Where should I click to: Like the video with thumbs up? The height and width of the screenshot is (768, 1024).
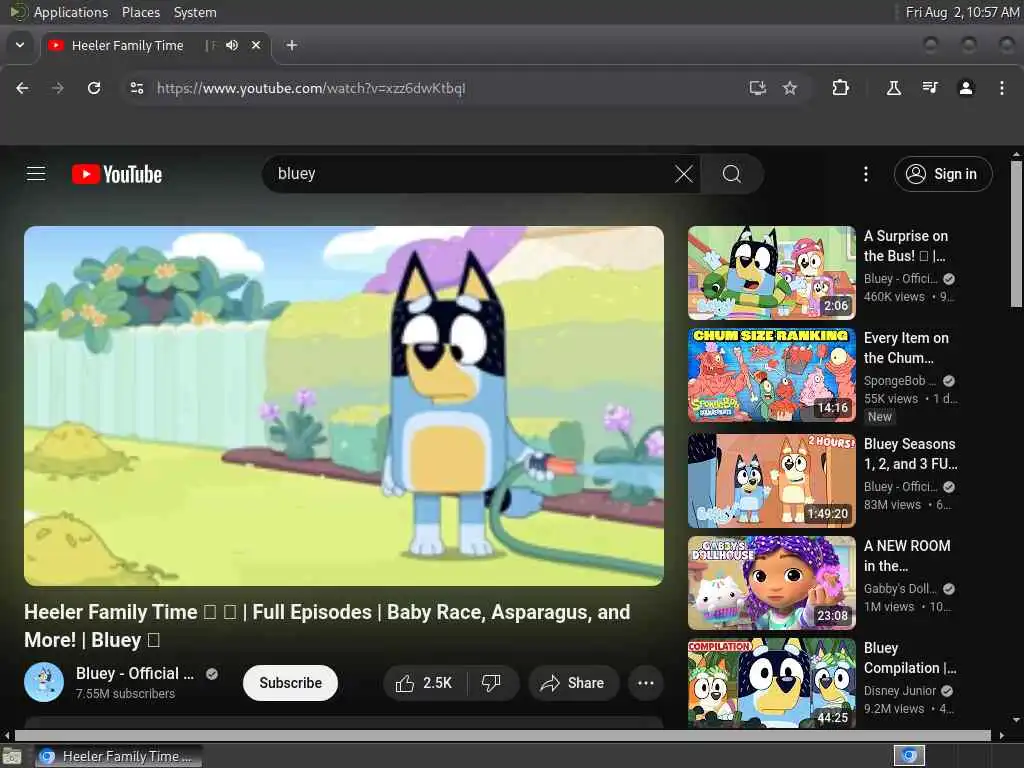click(424, 683)
